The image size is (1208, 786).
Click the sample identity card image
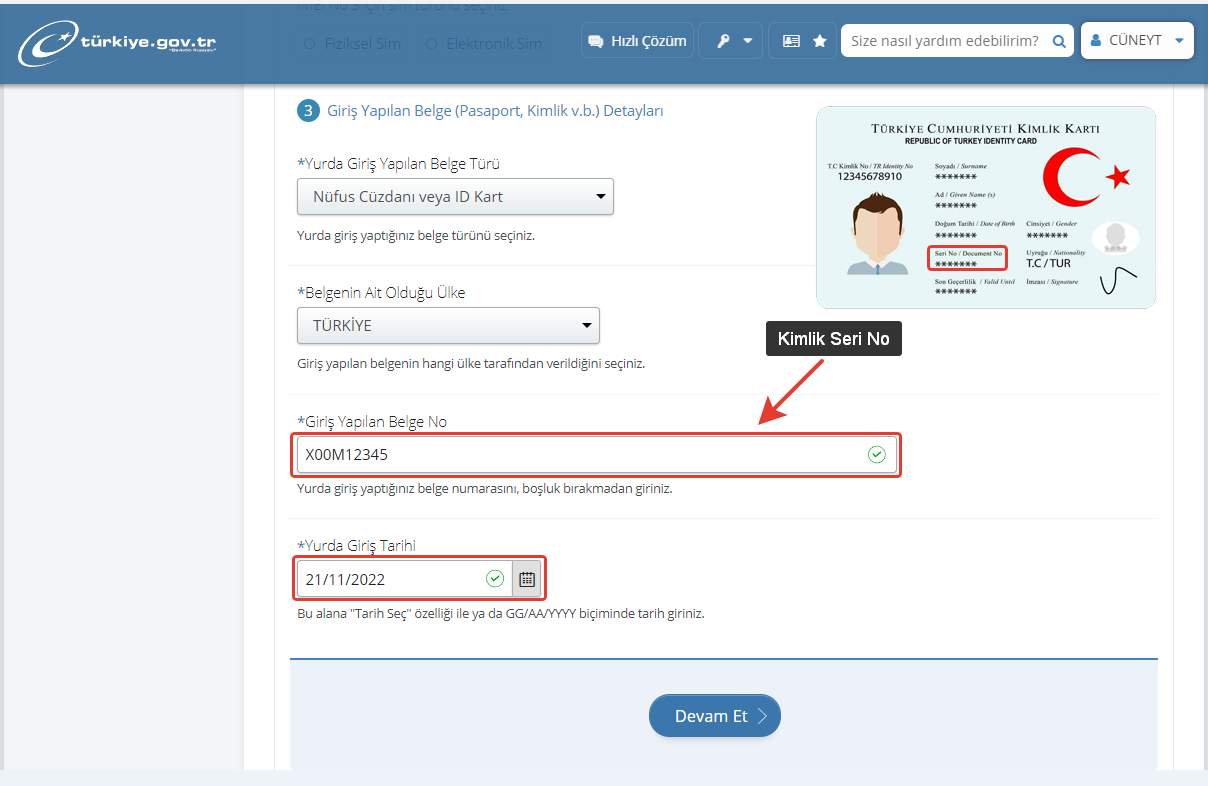[985, 207]
